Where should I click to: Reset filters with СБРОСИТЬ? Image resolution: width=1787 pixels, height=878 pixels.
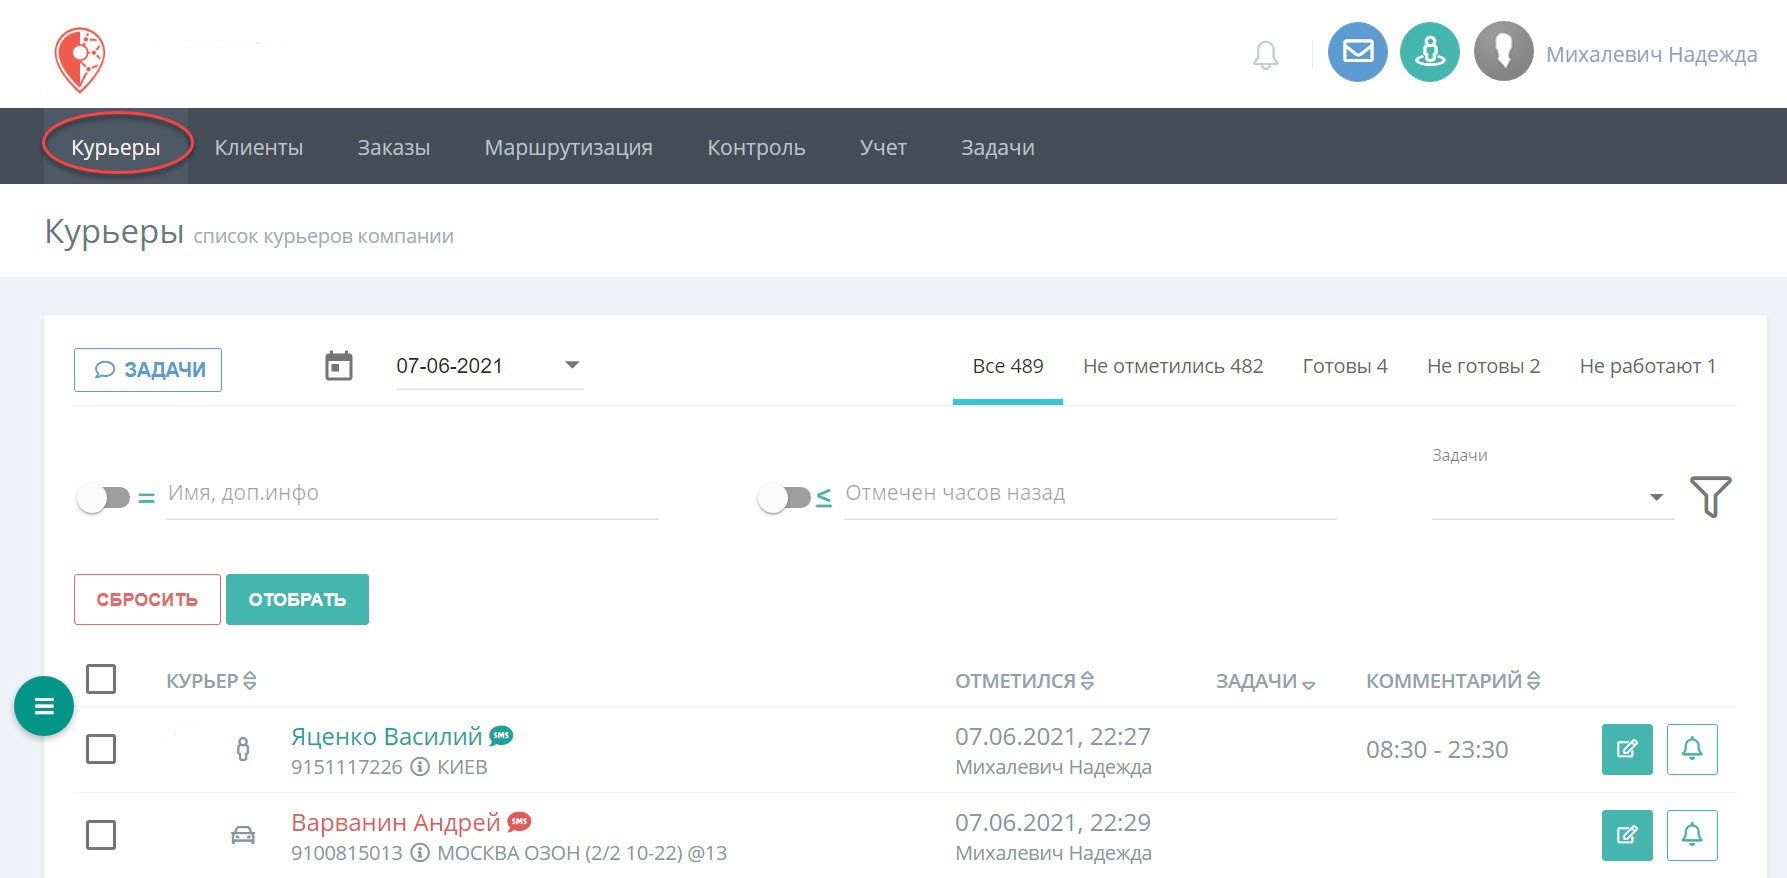(147, 599)
